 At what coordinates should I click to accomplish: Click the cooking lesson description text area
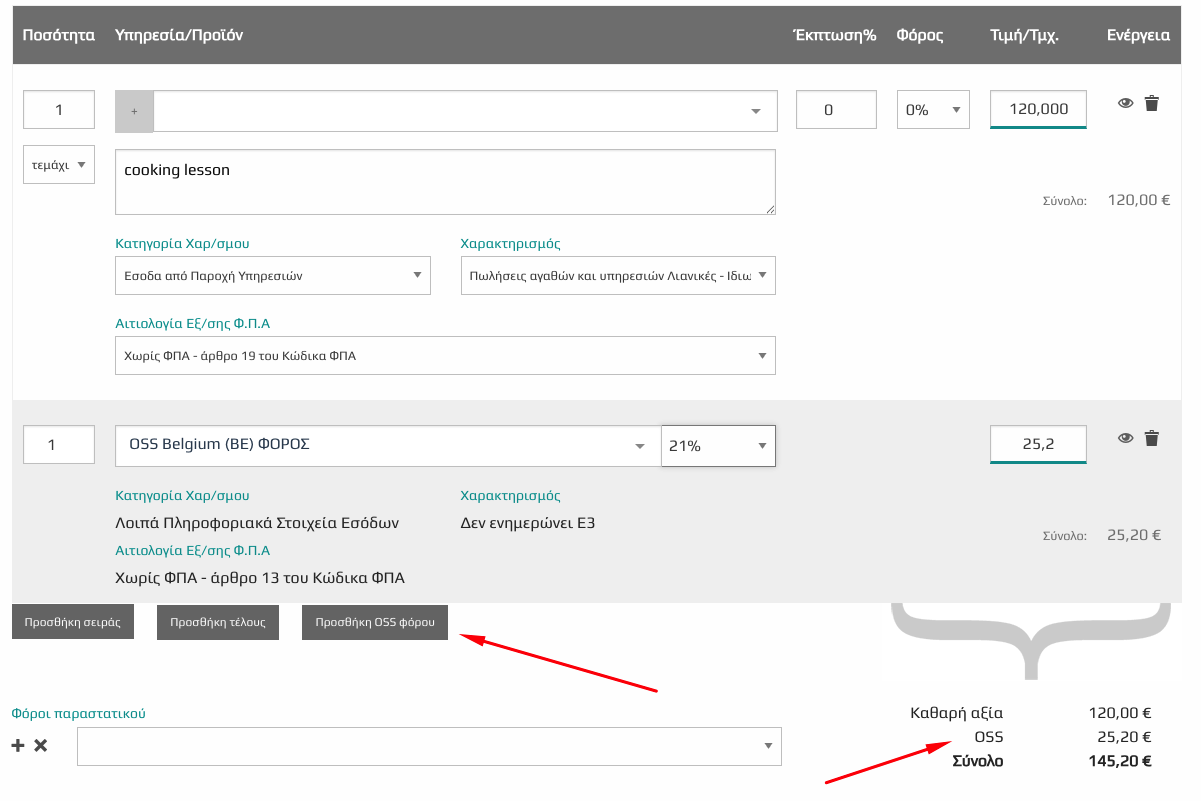445,182
